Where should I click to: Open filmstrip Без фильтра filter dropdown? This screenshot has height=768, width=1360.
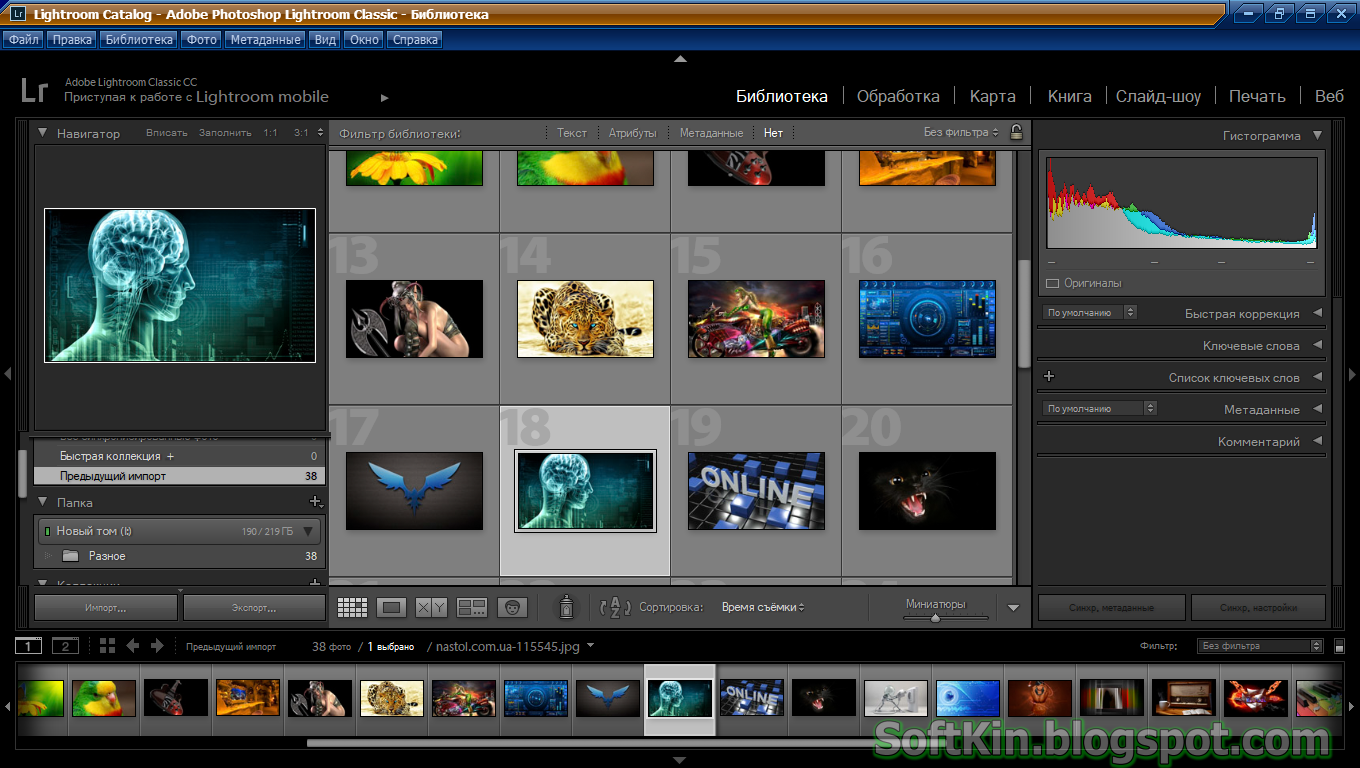pos(1260,646)
